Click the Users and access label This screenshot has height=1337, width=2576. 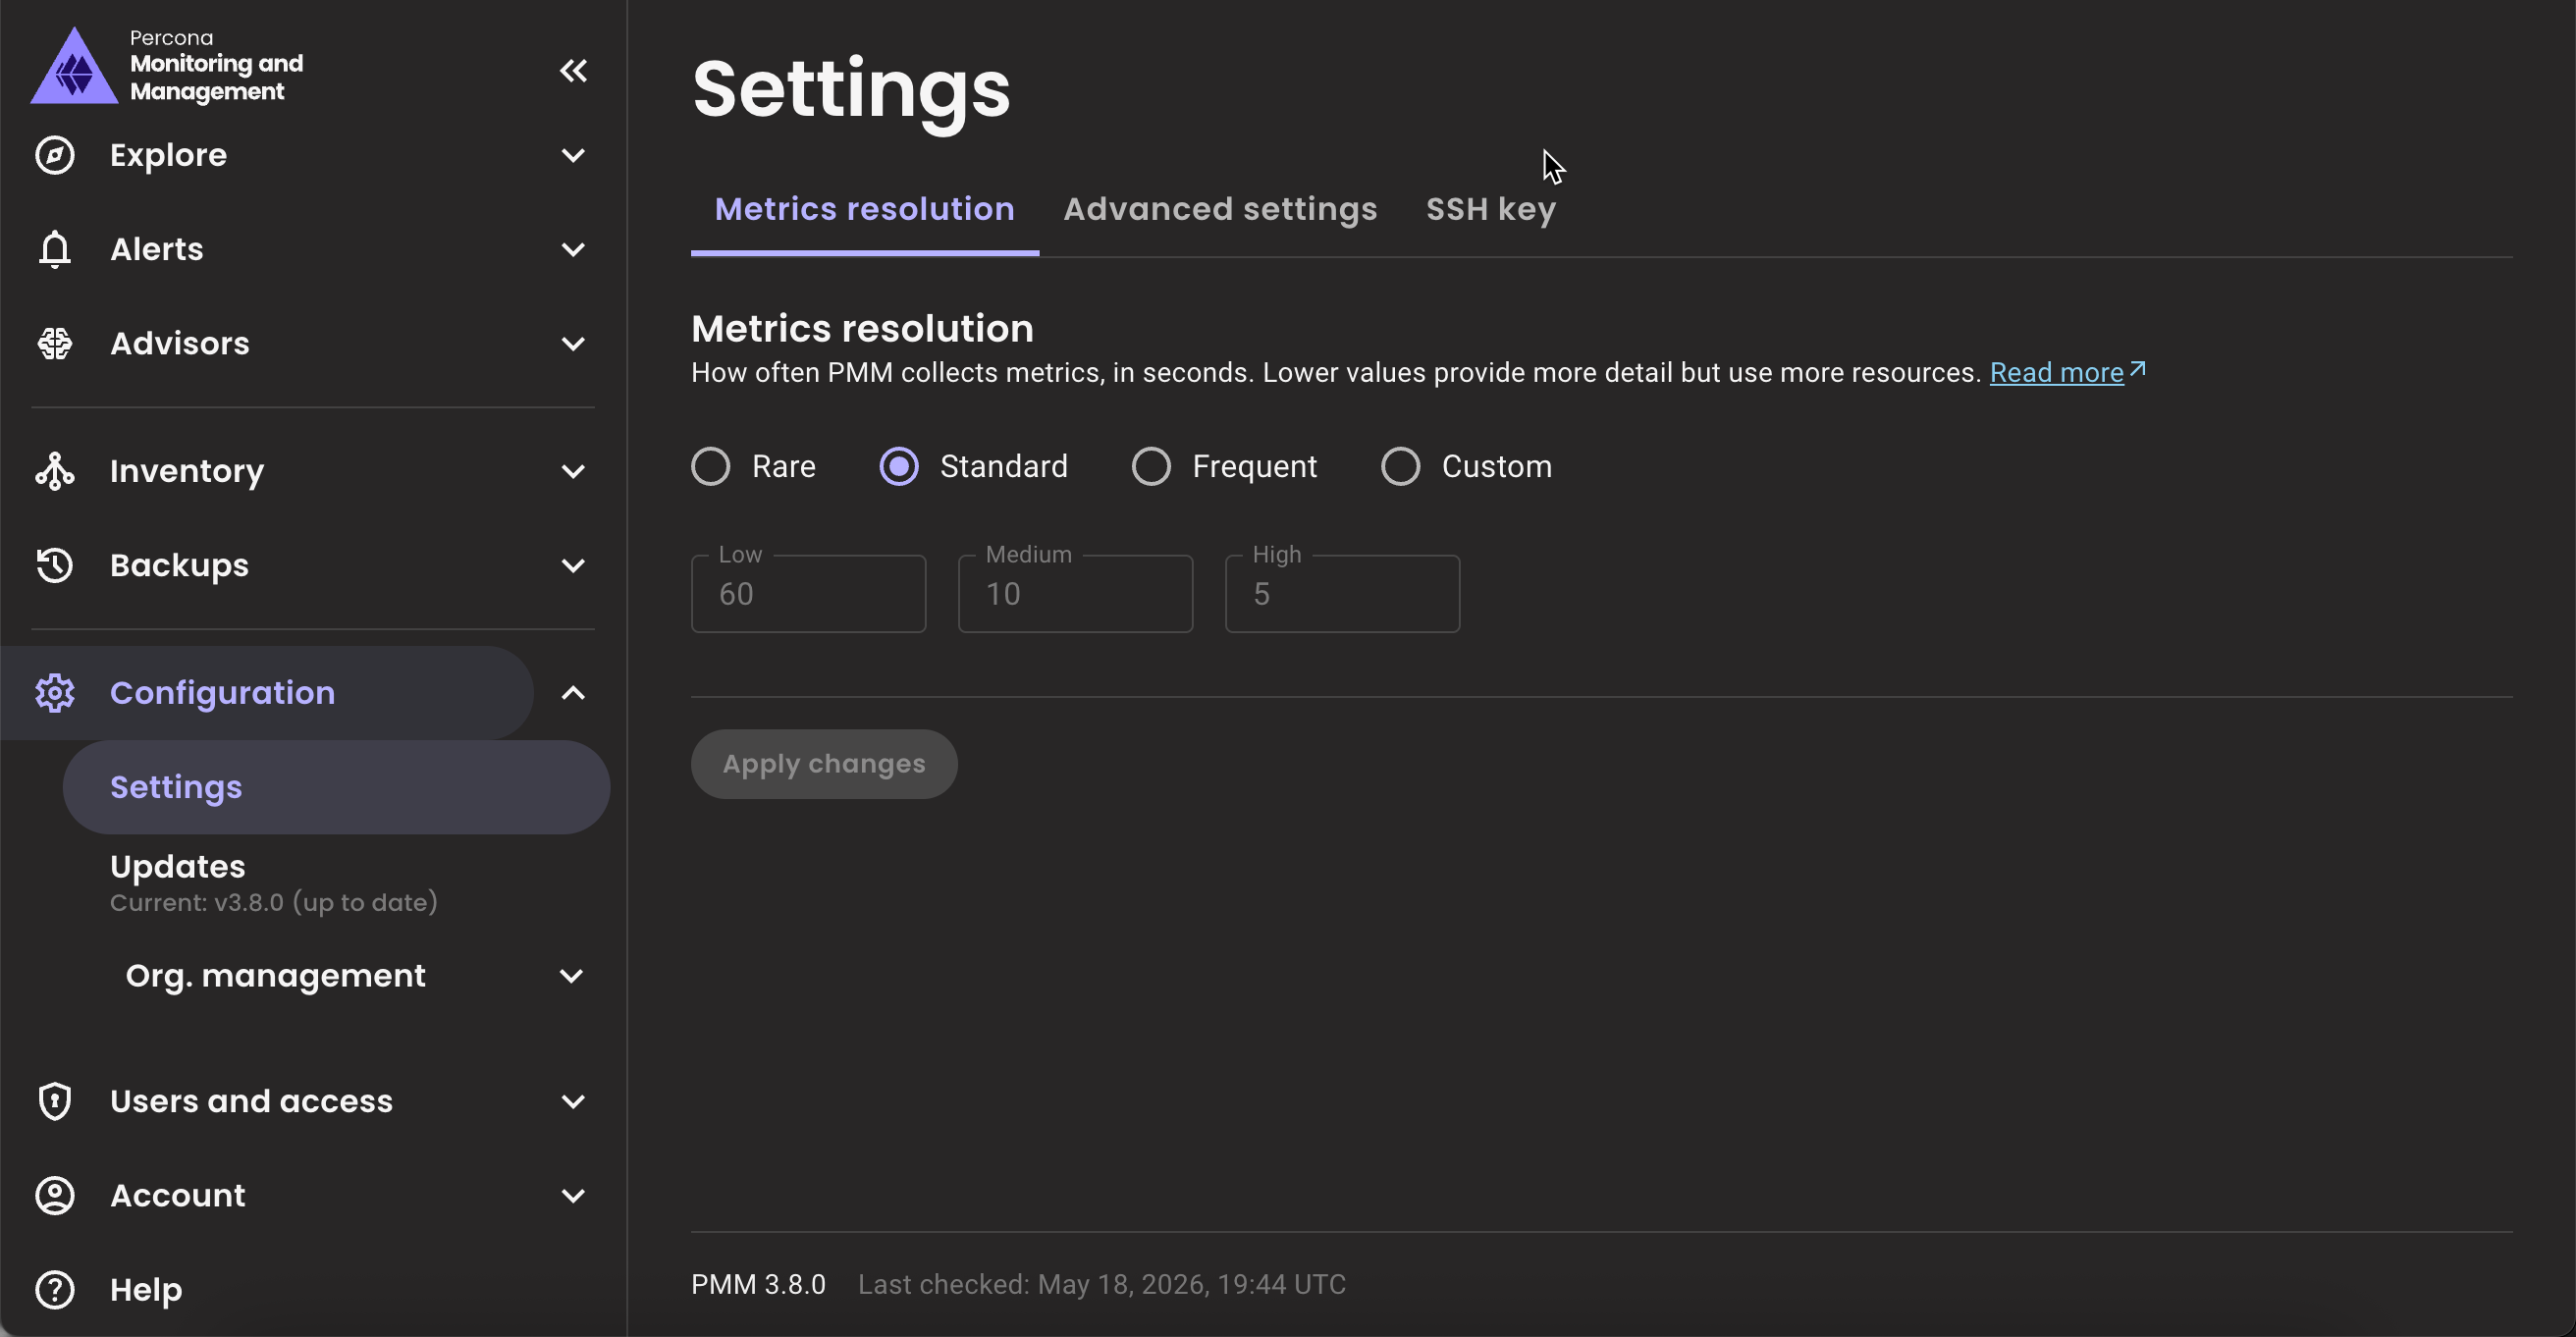coord(251,1101)
